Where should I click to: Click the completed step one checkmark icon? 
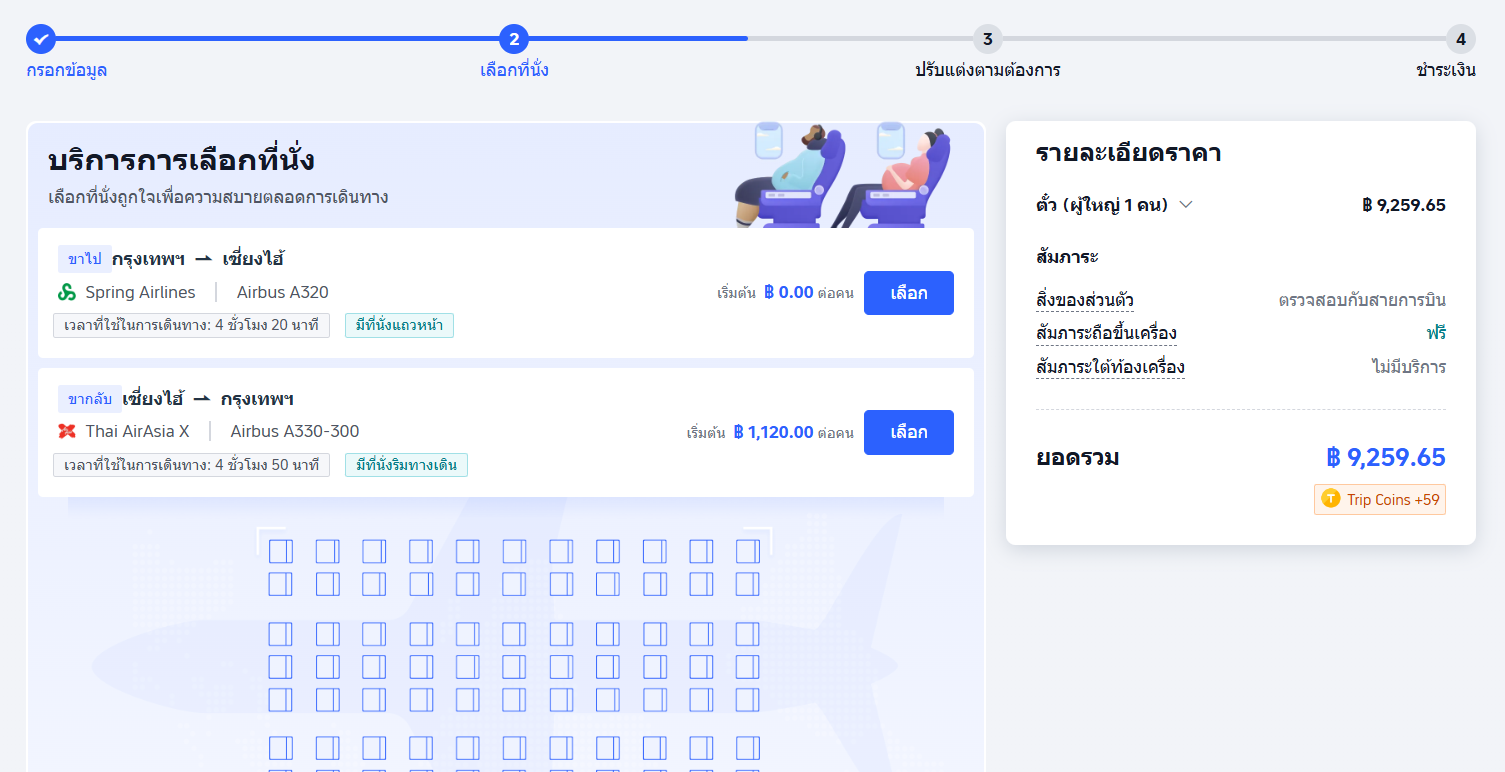[x=41, y=39]
